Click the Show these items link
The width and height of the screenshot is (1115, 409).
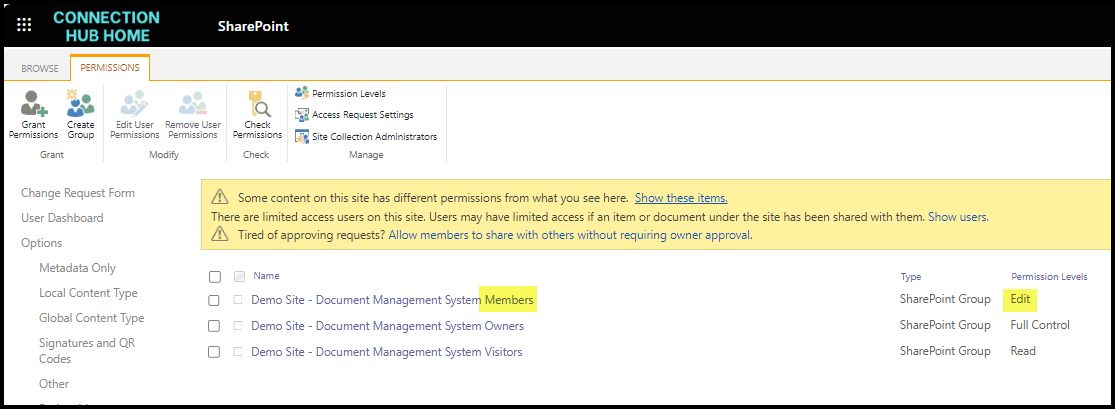tap(680, 199)
